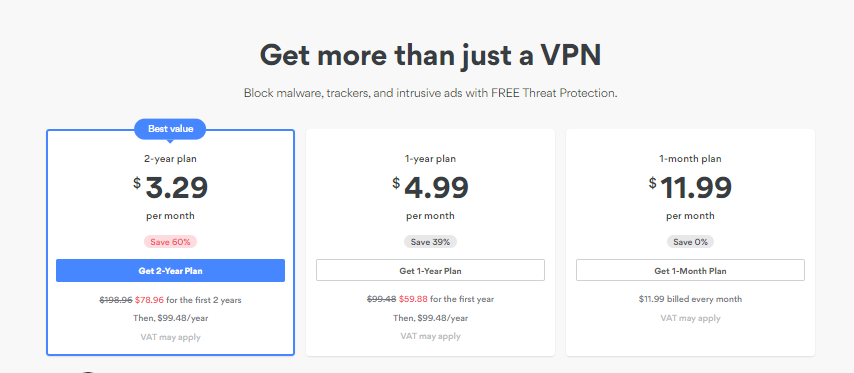
Task: Click the Get 2-Year Plan button
Action: 170,271
